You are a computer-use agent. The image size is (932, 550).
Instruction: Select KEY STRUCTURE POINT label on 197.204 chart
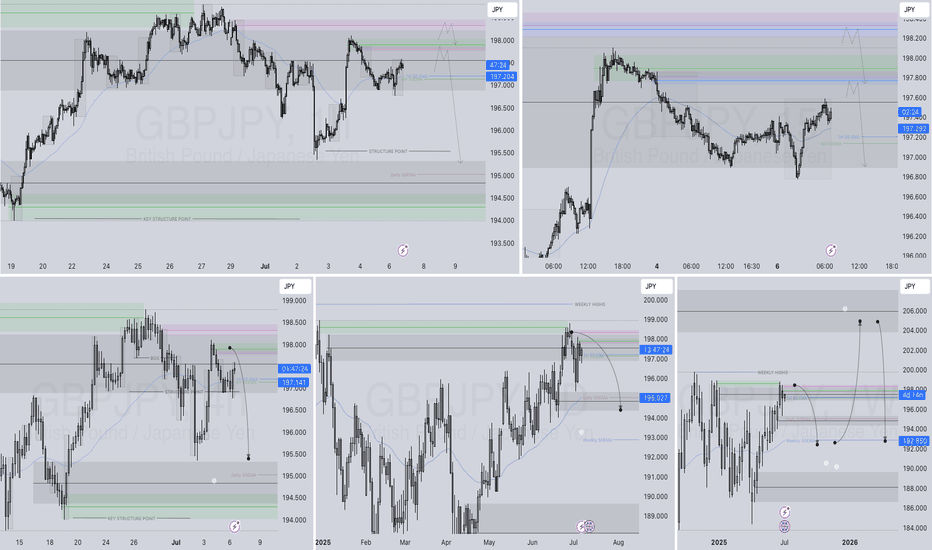[x=167, y=219]
